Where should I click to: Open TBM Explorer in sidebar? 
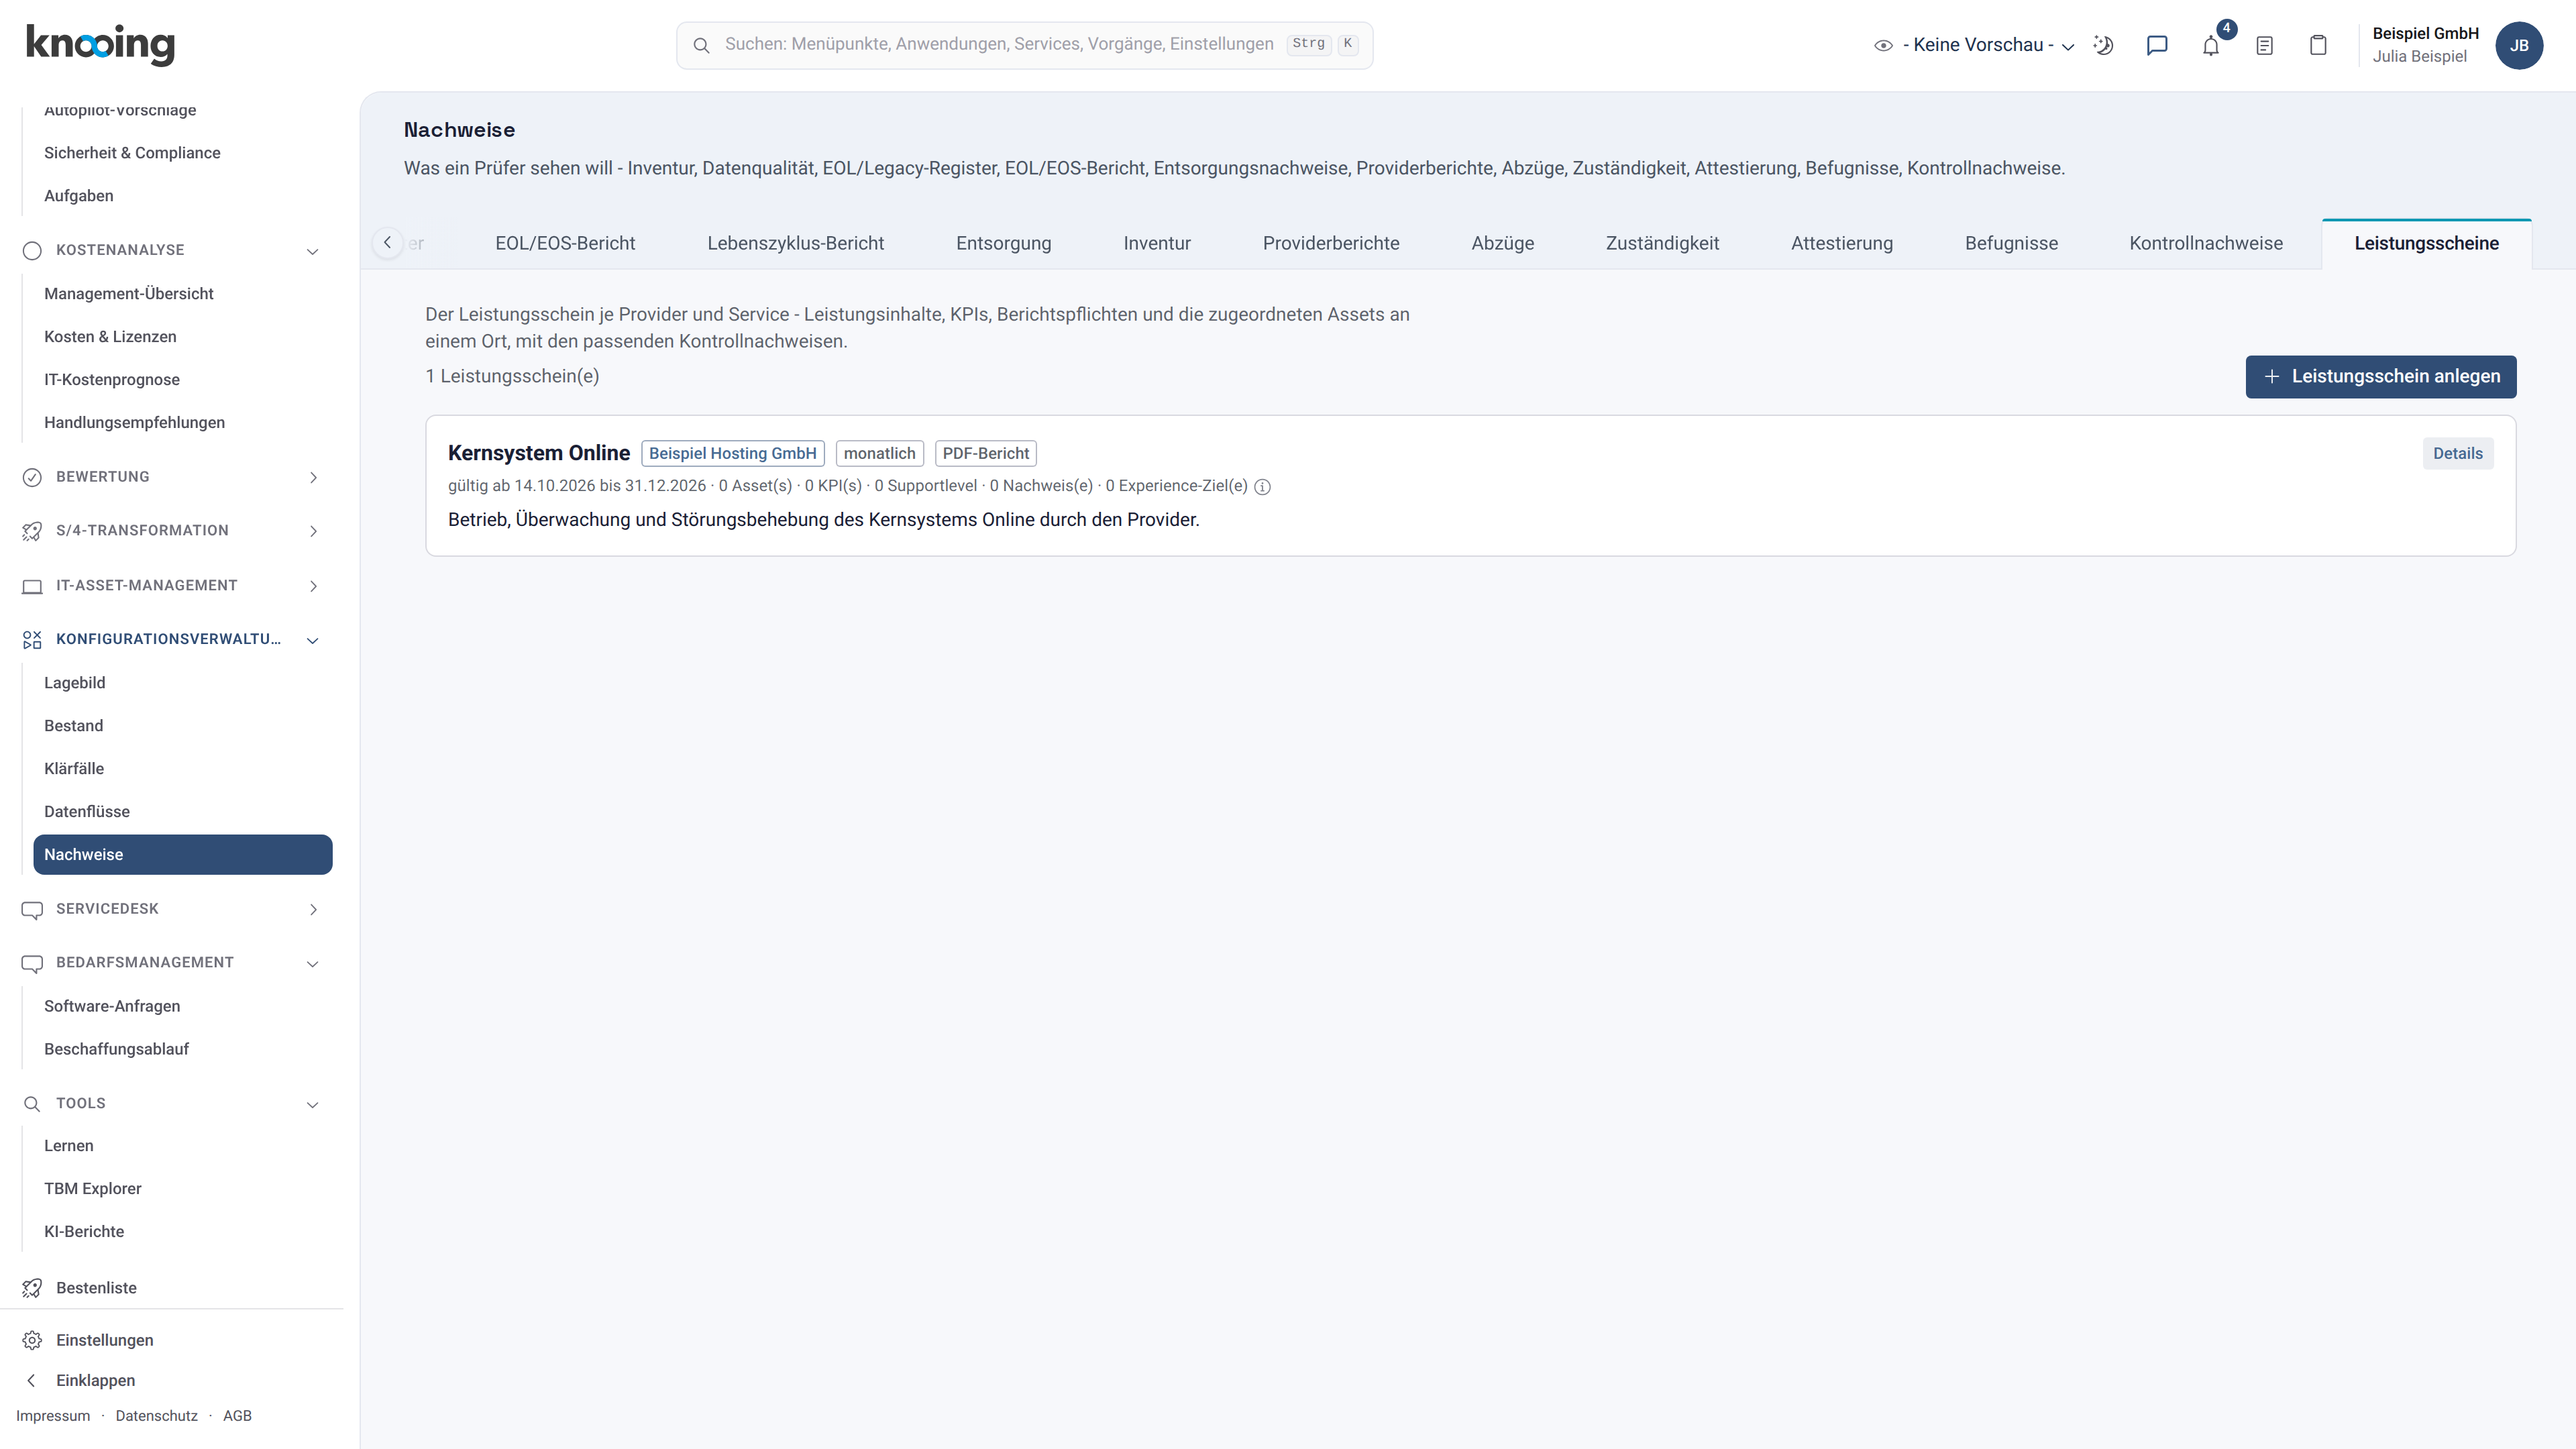[92, 1189]
